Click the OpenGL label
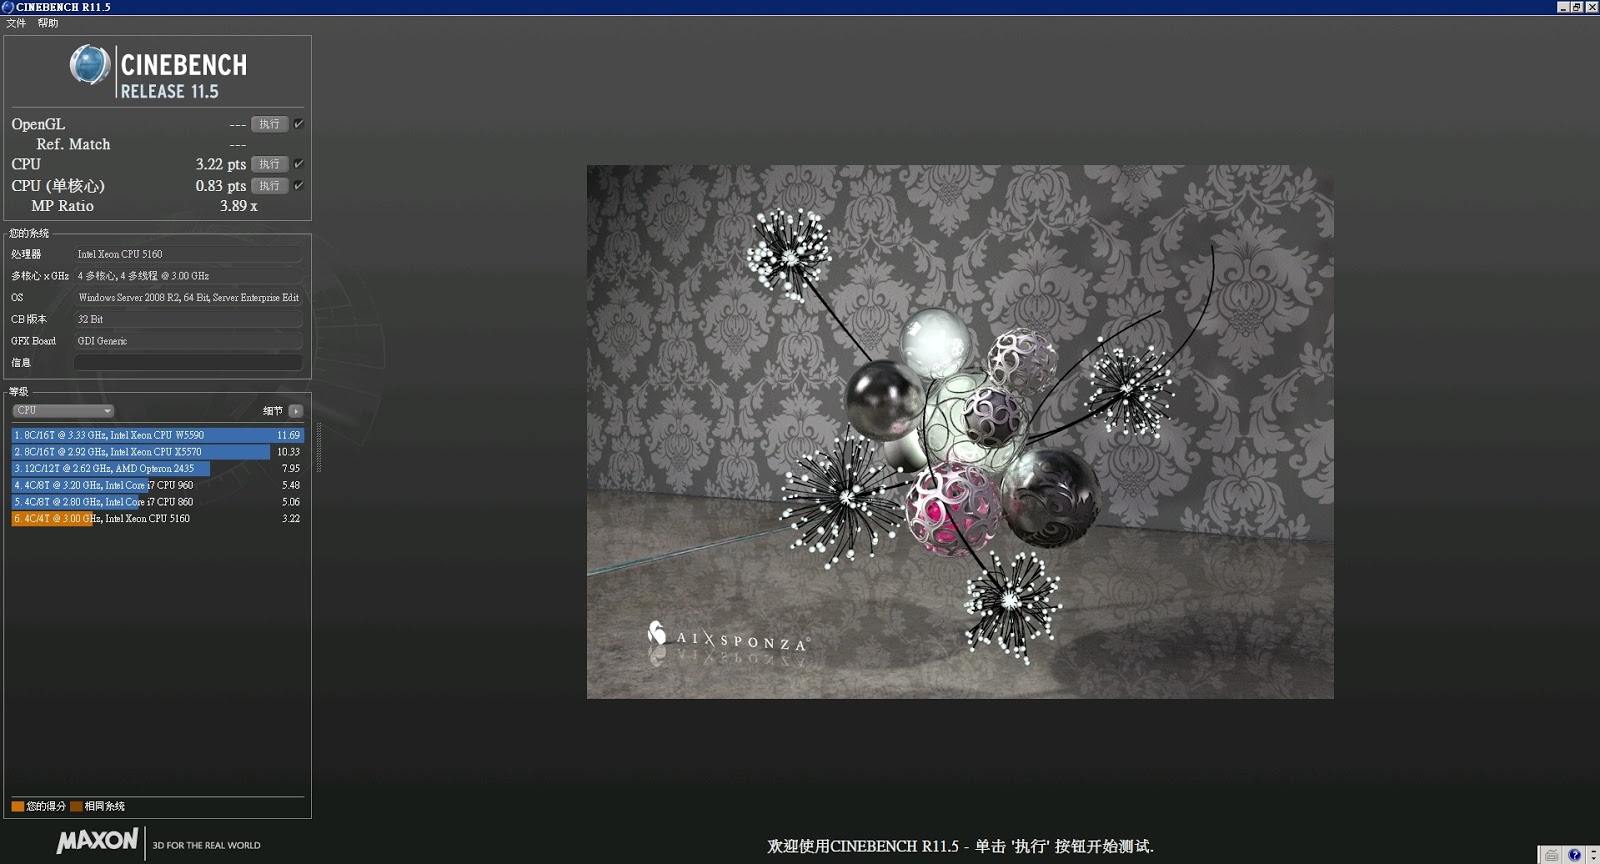This screenshot has width=1600, height=864. (x=38, y=124)
